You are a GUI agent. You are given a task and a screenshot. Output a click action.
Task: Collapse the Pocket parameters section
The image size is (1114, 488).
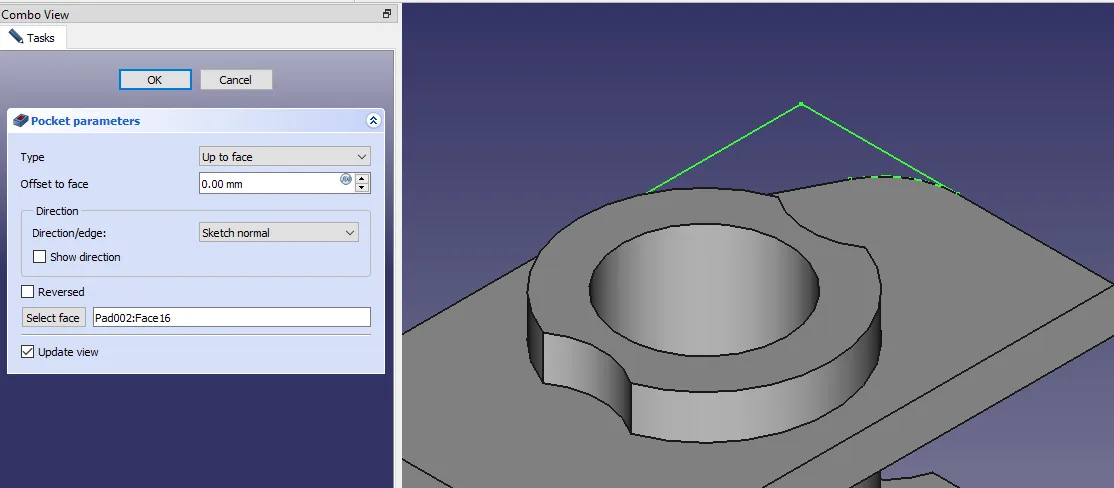pyautogui.click(x=373, y=121)
